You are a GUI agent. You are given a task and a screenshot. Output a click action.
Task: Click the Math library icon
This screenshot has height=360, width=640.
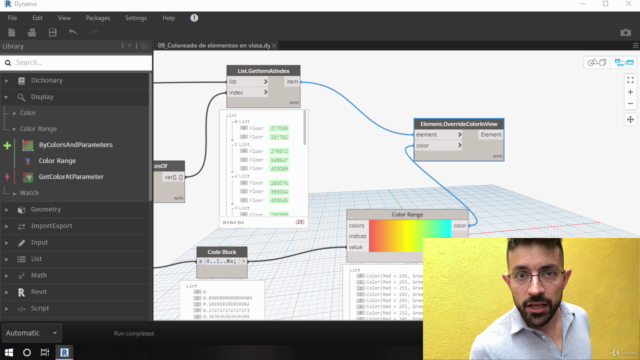coord(21,276)
